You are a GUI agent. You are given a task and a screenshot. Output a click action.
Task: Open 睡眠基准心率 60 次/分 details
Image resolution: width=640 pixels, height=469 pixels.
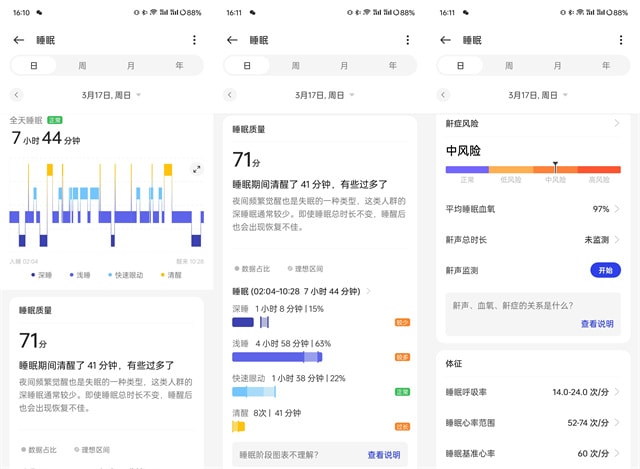(x=533, y=453)
